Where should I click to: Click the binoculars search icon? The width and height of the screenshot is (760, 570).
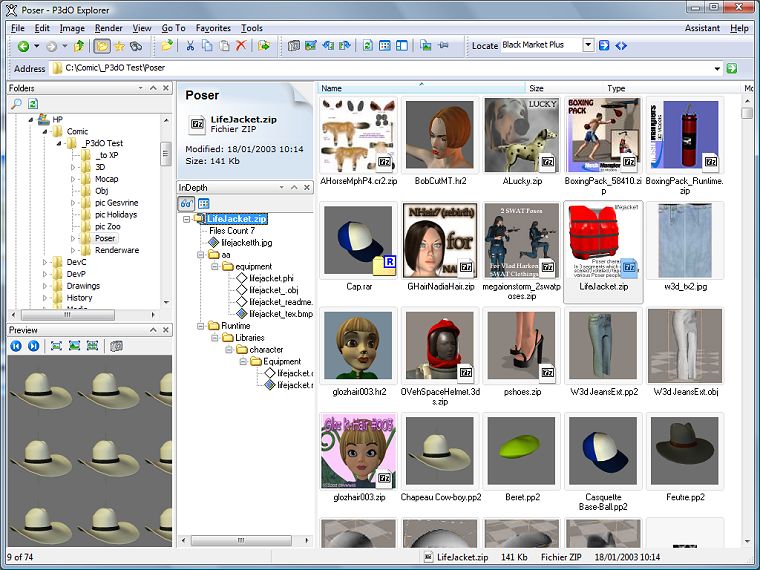coord(136,46)
